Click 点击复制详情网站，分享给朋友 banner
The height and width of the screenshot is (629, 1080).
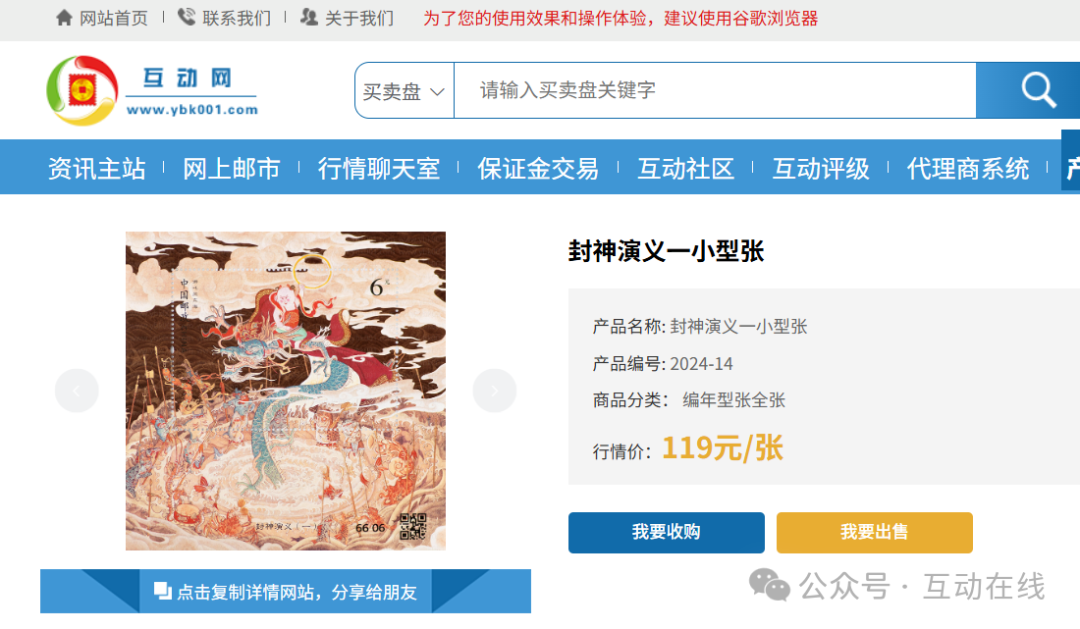[x=285, y=591]
